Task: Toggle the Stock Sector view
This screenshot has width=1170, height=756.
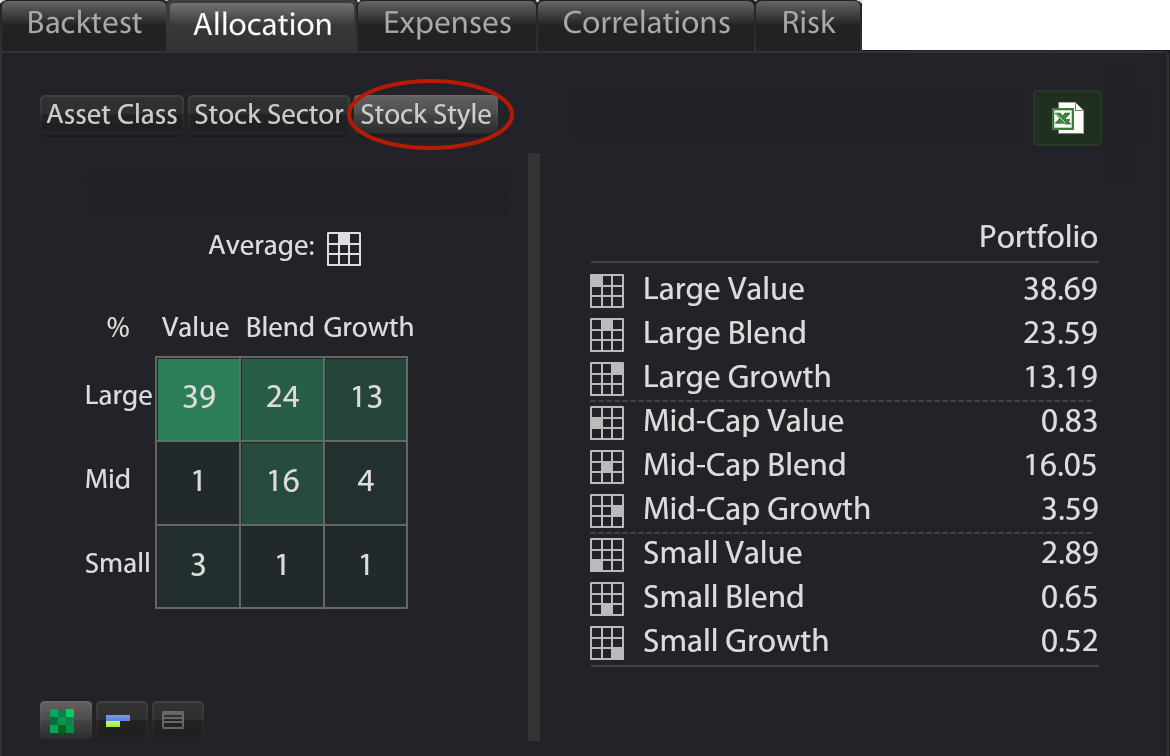Action: pyautogui.click(x=268, y=114)
